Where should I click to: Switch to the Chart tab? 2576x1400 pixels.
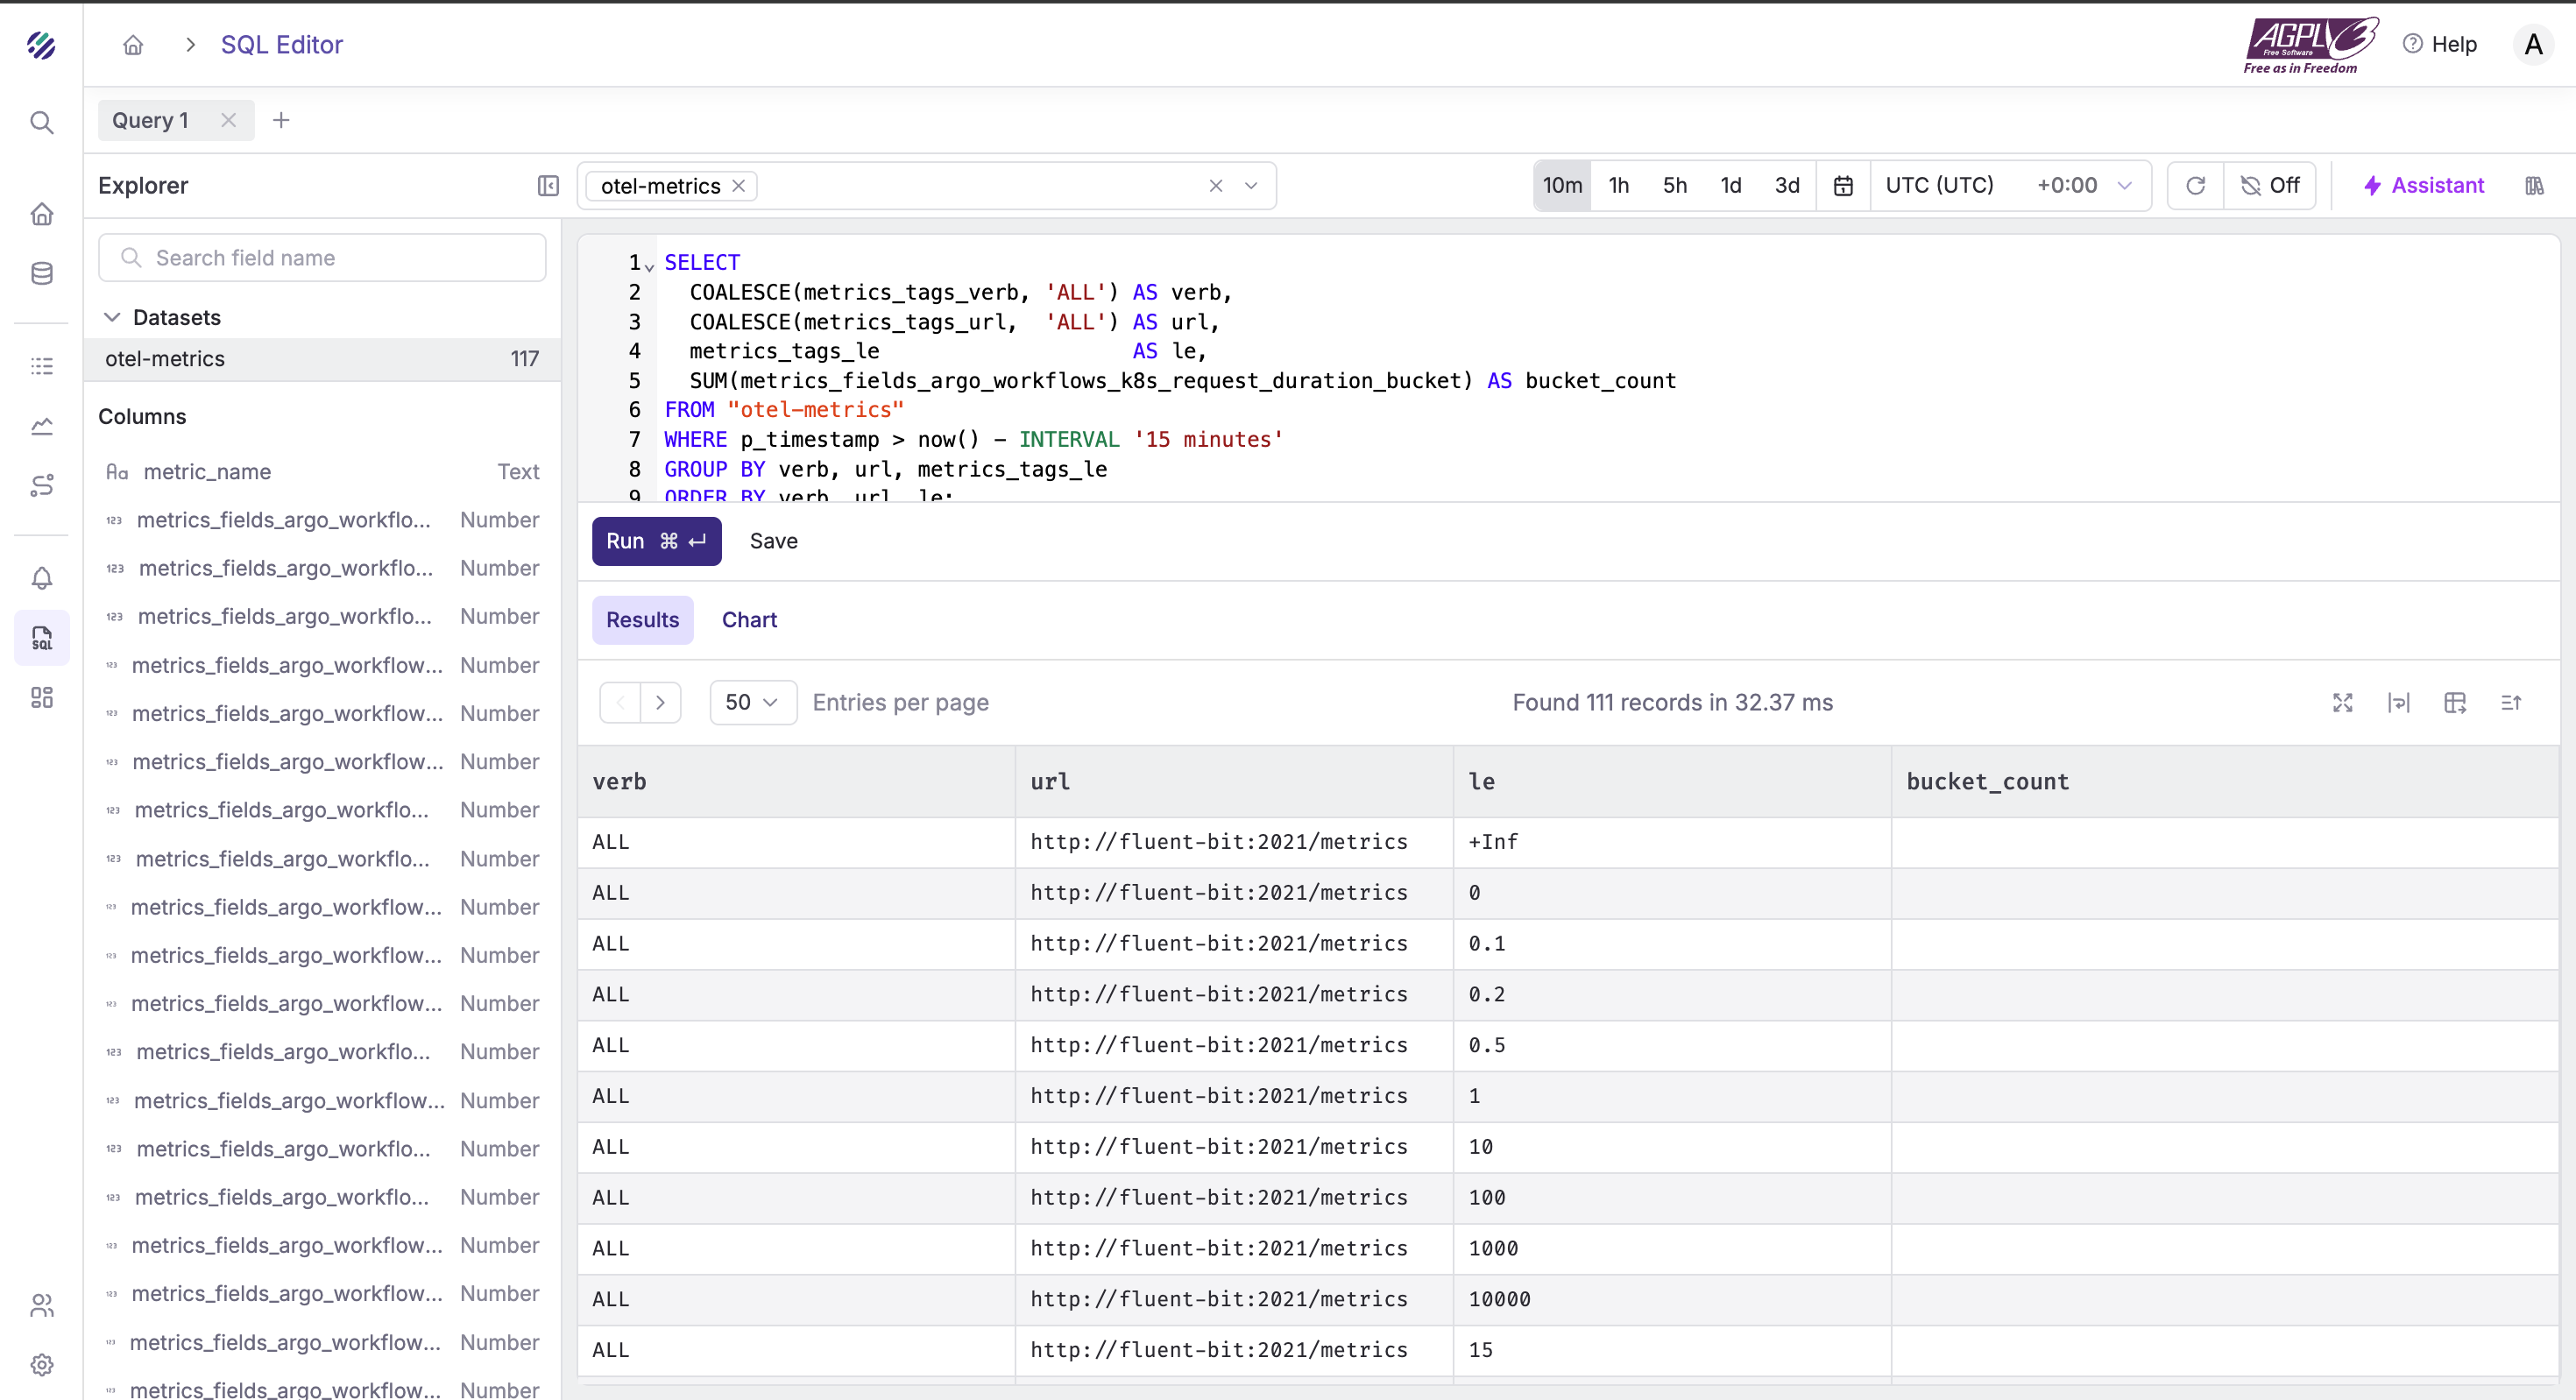pos(749,620)
